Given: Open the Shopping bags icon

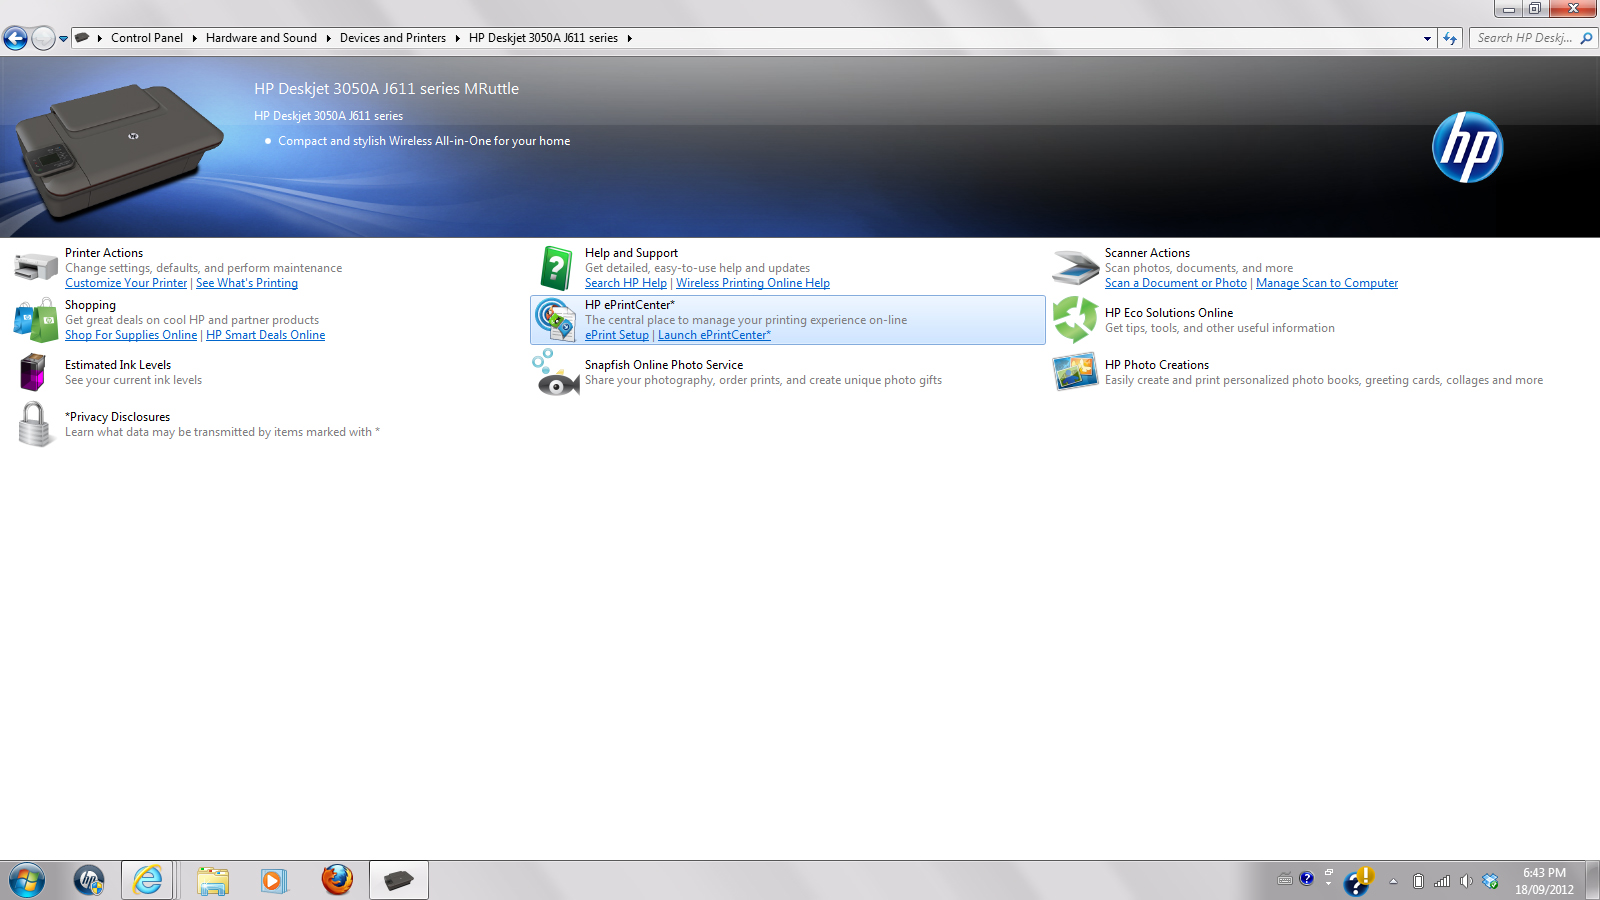Looking at the screenshot, I should click(x=36, y=320).
